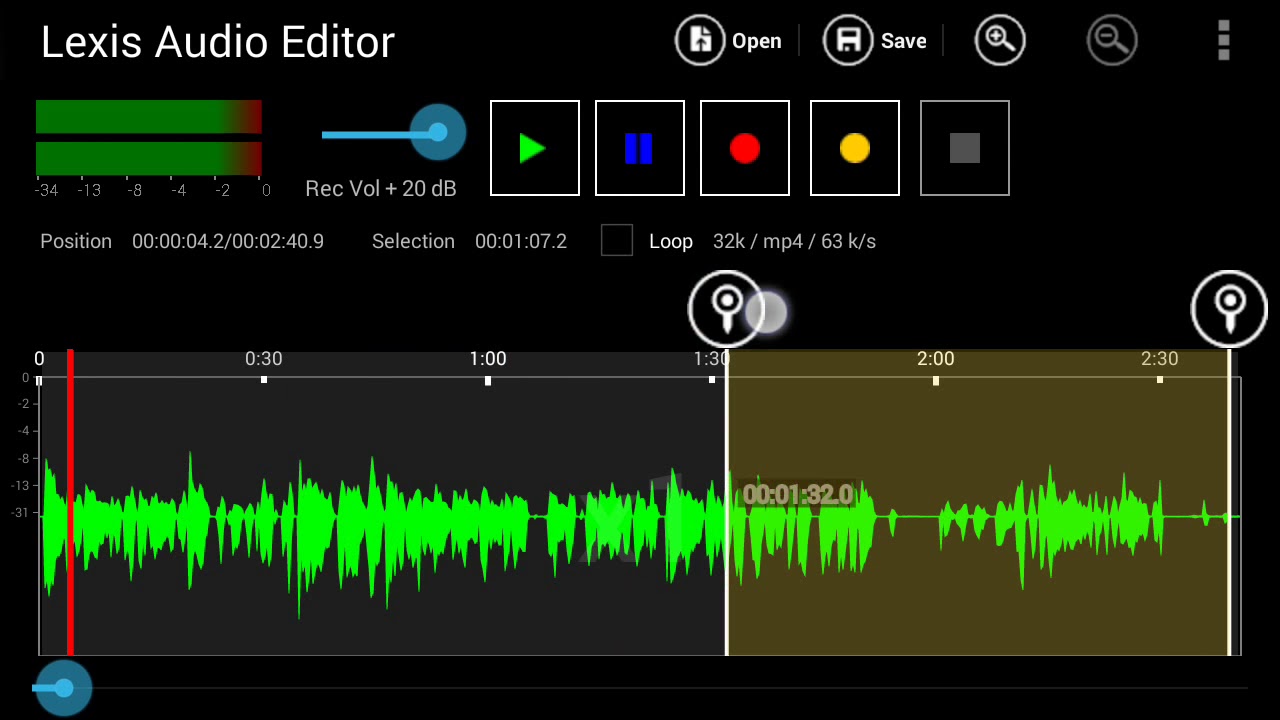Open an audio file with Open icon
1280x720 pixels.
point(700,41)
